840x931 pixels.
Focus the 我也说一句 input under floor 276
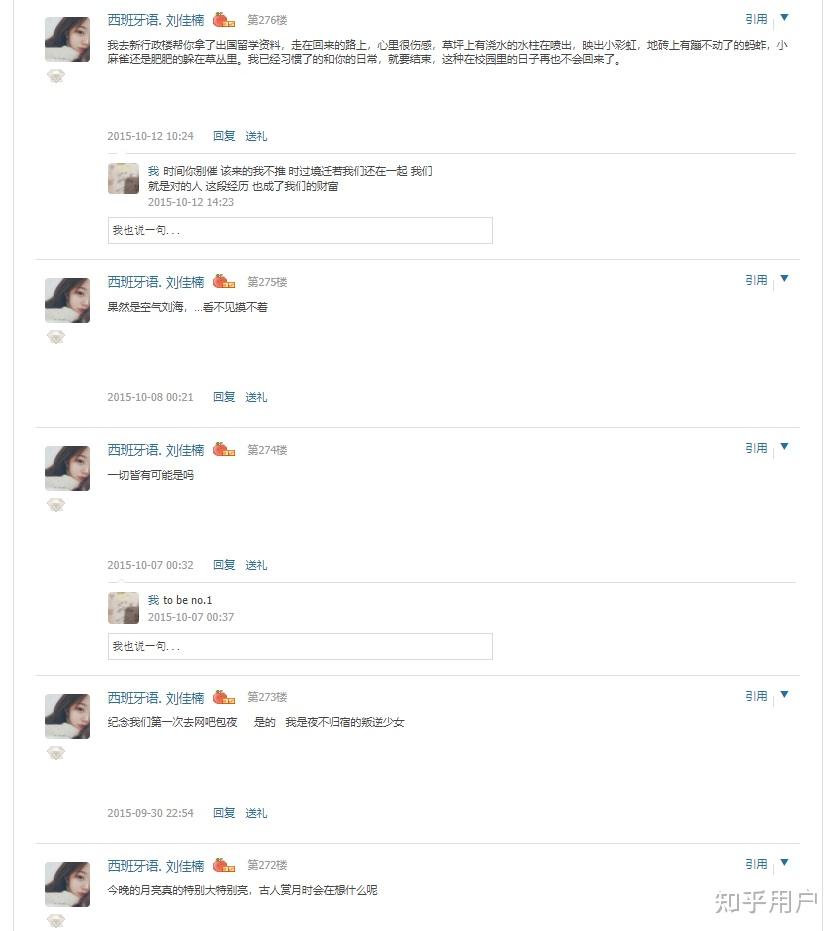coord(300,230)
